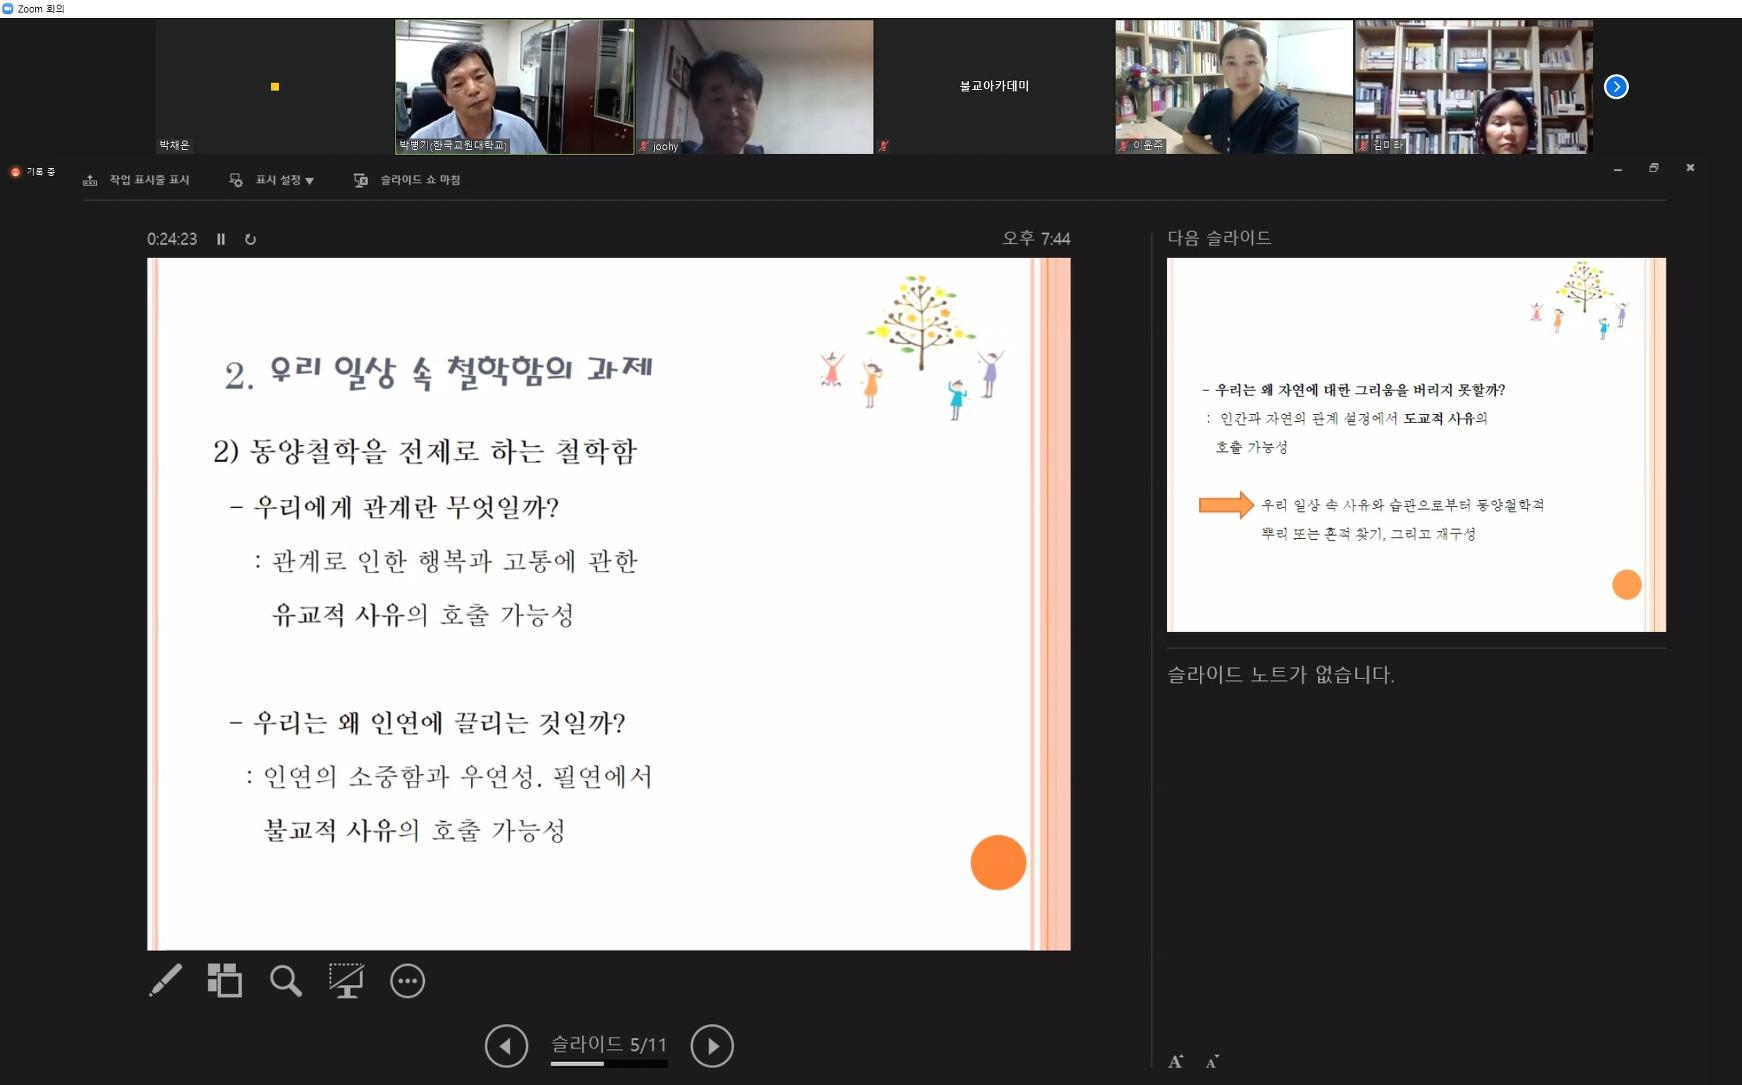Decrease the slide notes text size
Screen dimensions: 1742x1085
[x=1212, y=1061]
